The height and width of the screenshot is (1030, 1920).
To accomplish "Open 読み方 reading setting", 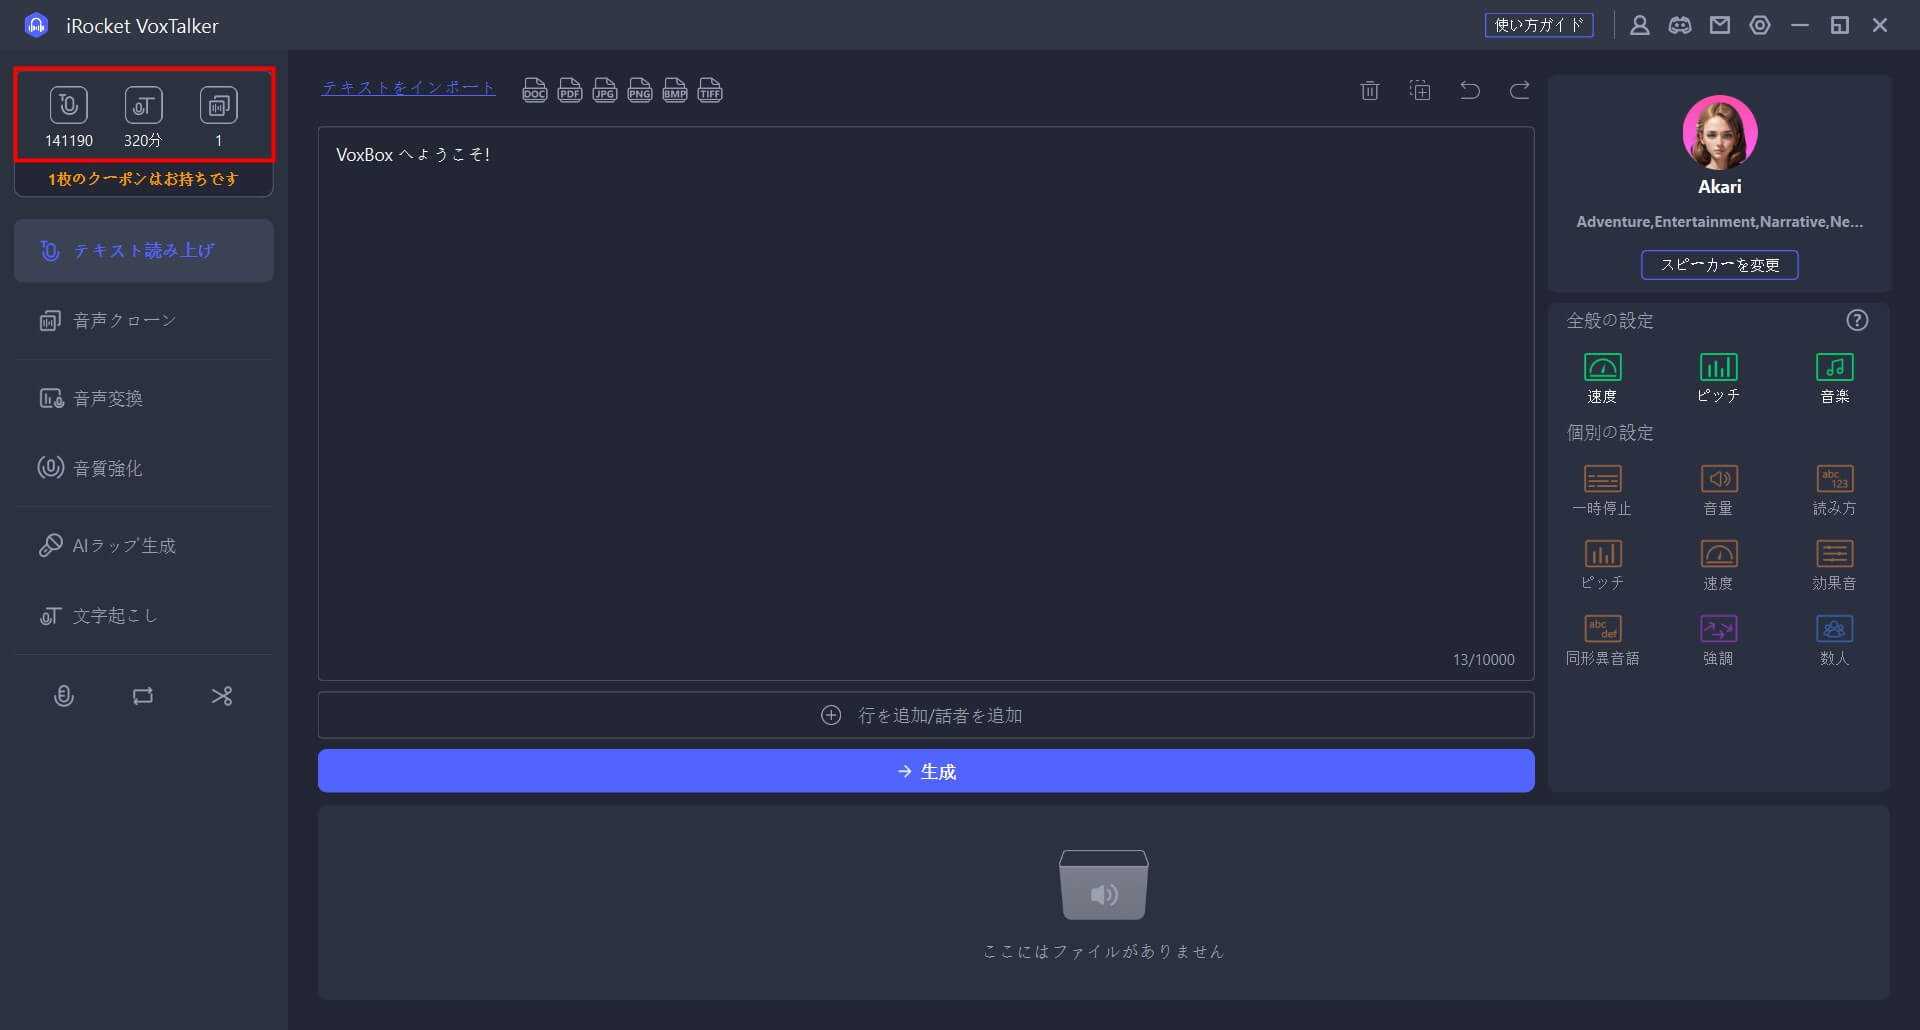I will point(1834,490).
